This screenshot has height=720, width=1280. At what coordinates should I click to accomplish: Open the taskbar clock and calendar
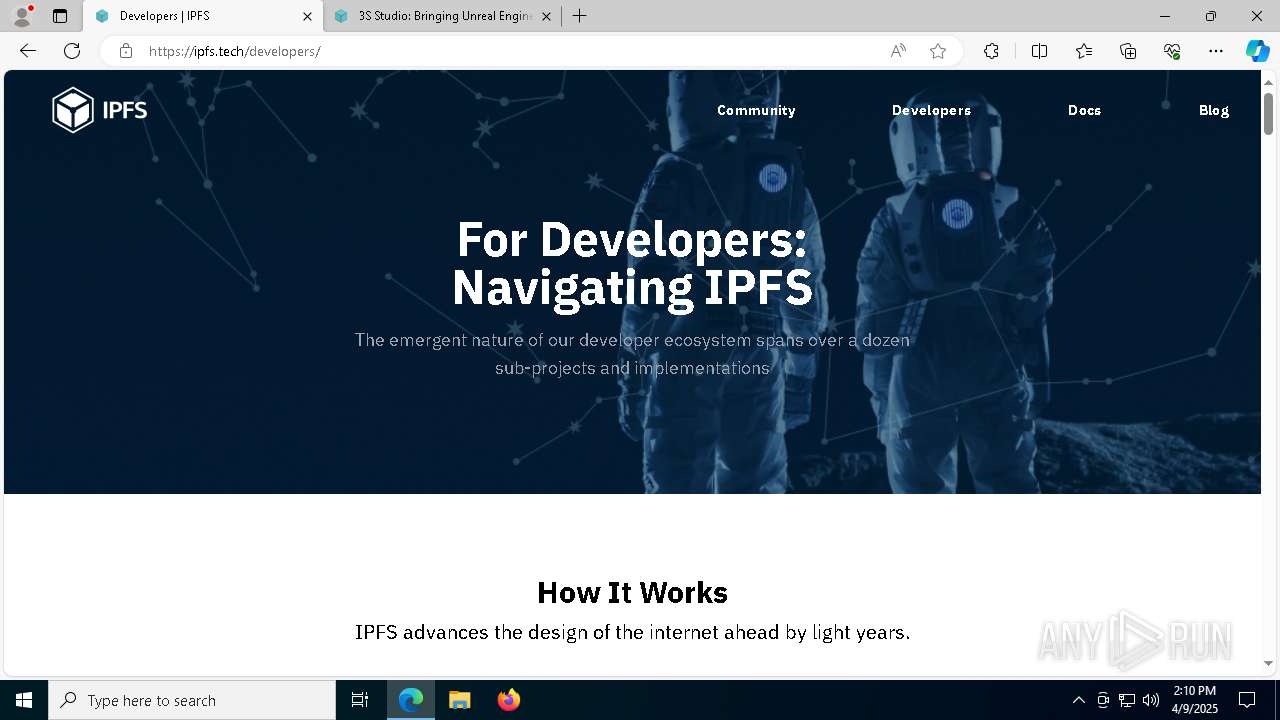point(1194,700)
